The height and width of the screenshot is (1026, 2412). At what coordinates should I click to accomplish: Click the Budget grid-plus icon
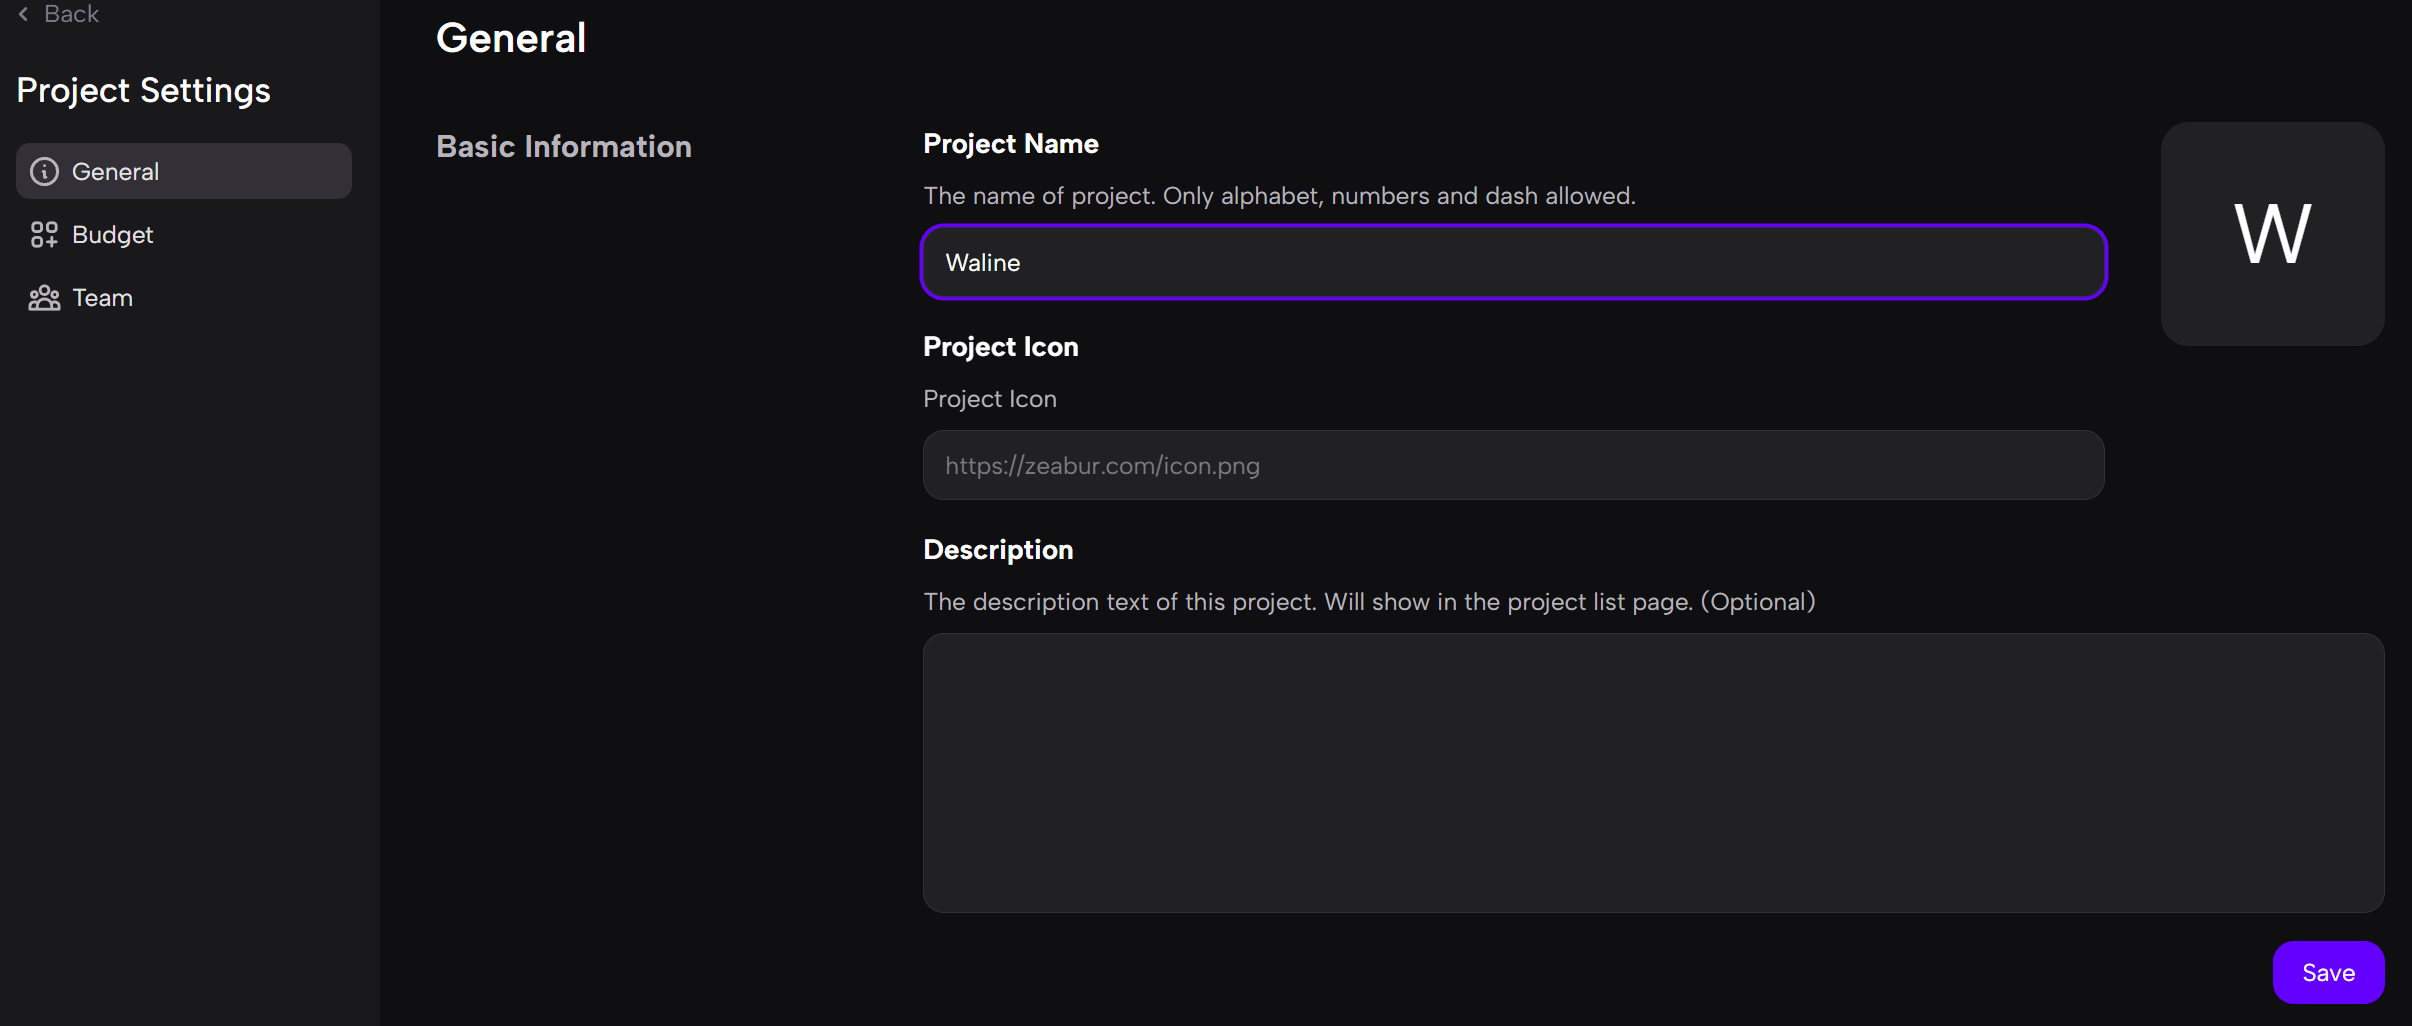pyautogui.click(x=44, y=235)
